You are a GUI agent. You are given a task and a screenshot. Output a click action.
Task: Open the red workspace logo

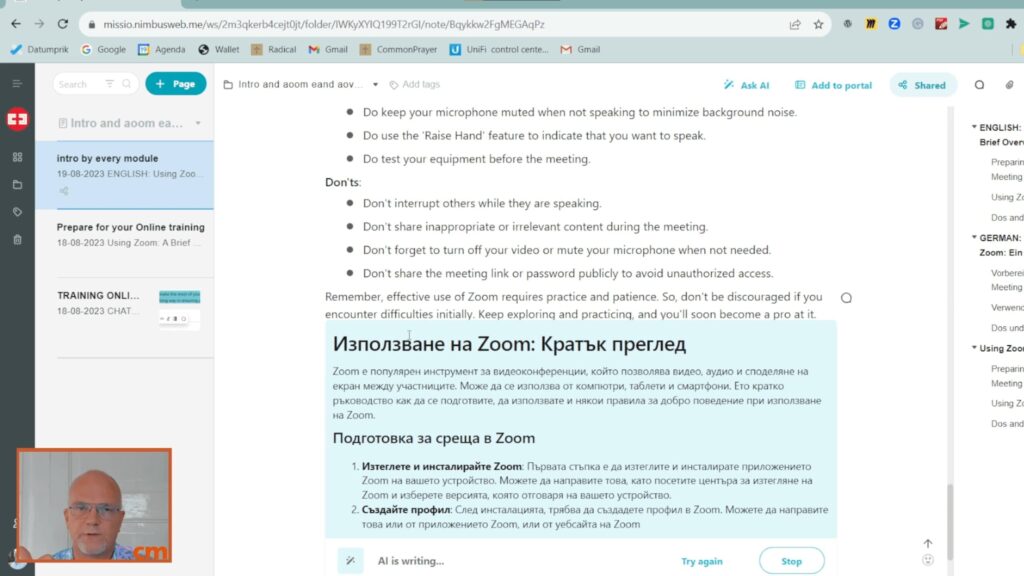(x=18, y=119)
